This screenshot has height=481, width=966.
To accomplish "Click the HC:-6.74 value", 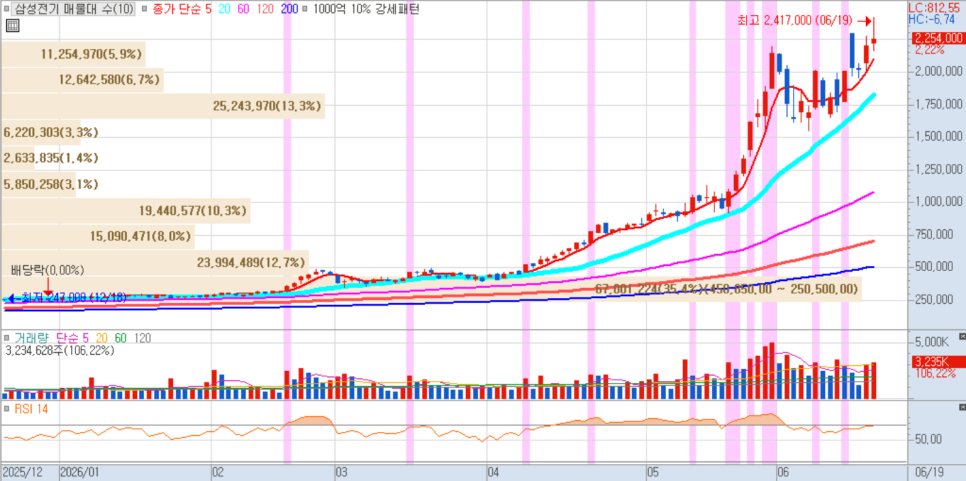I will tap(933, 20).
